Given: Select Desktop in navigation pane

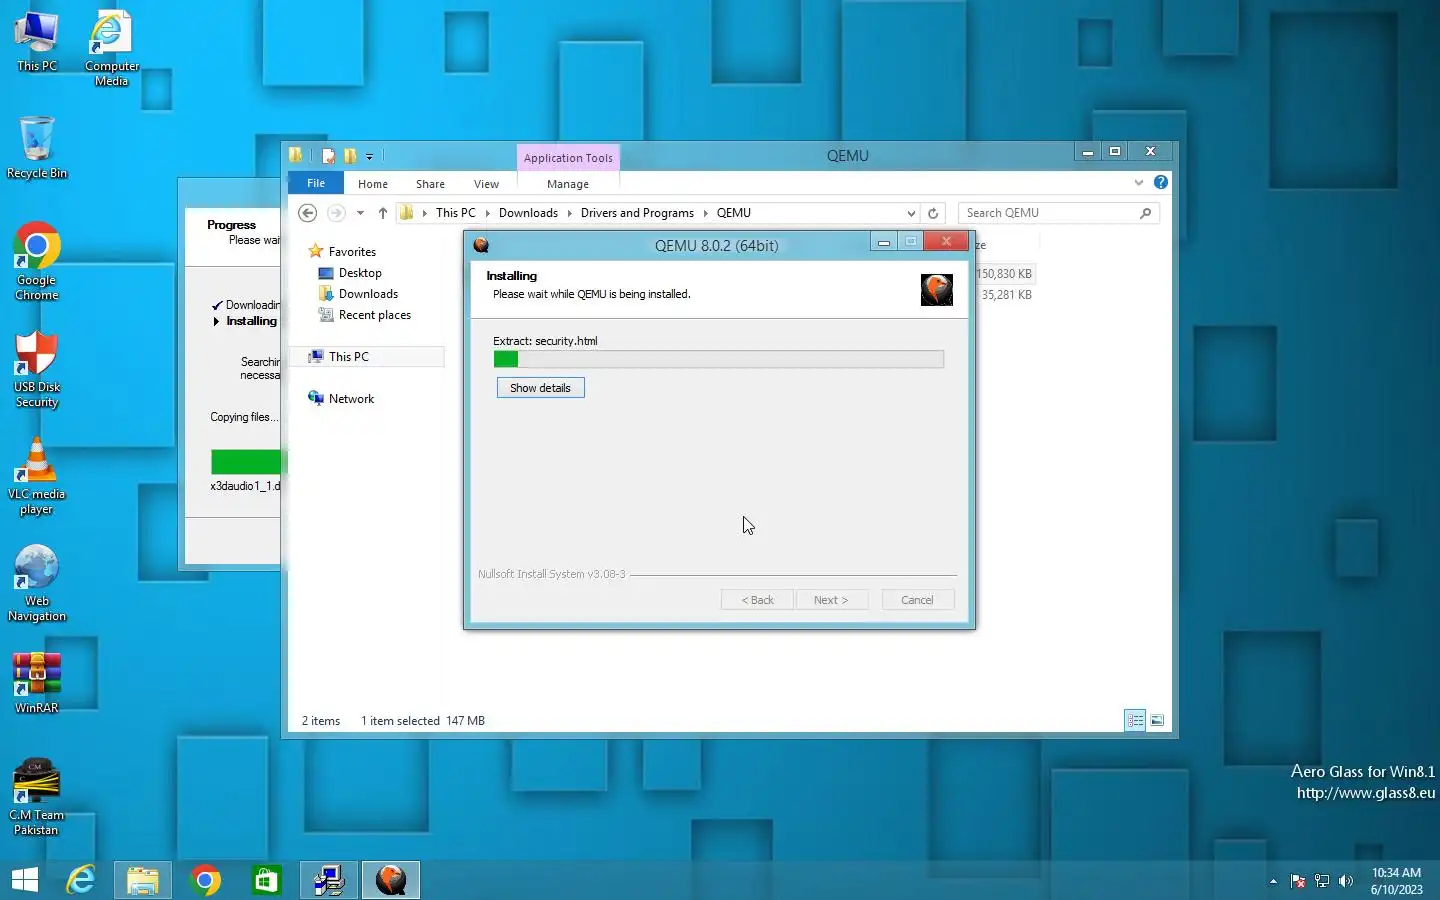Looking at the screenshot, I should (360, 273).
